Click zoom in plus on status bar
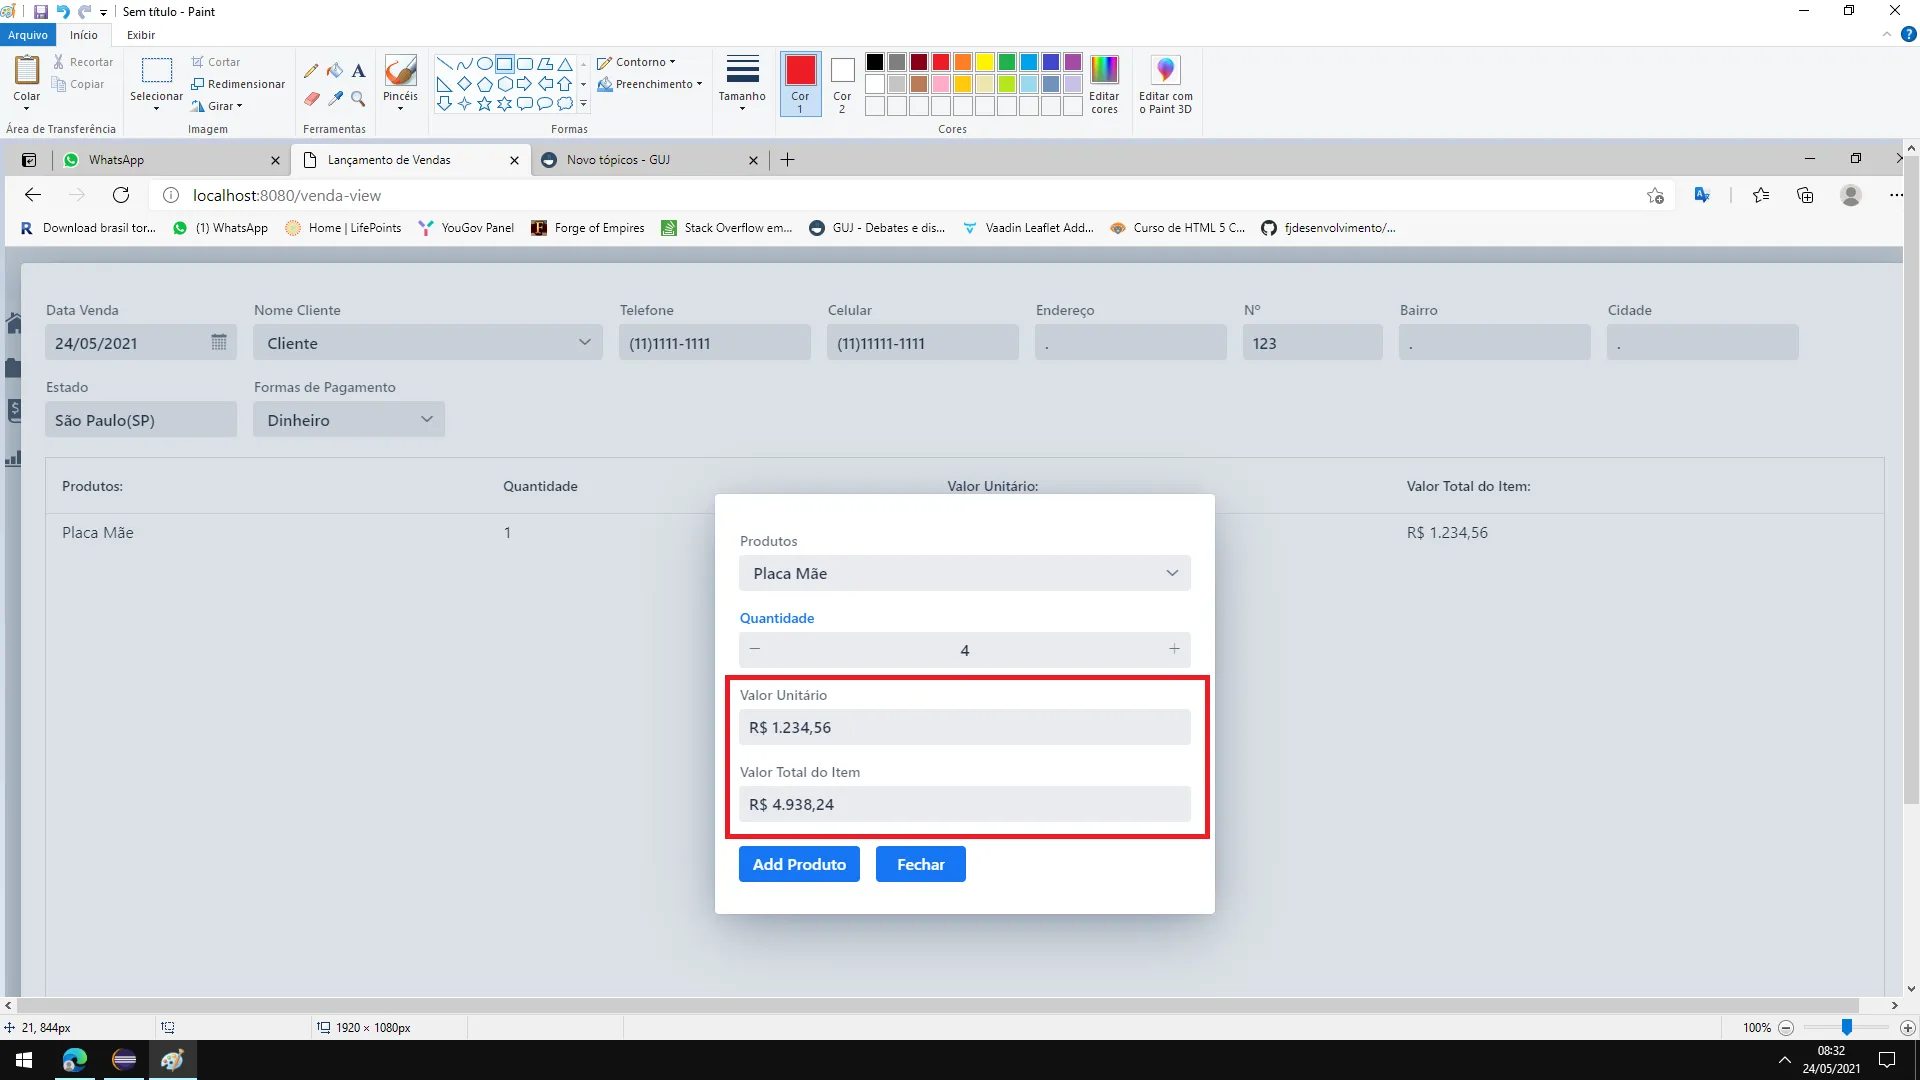1920x1080 pixels. (x=1907, y=1028)
